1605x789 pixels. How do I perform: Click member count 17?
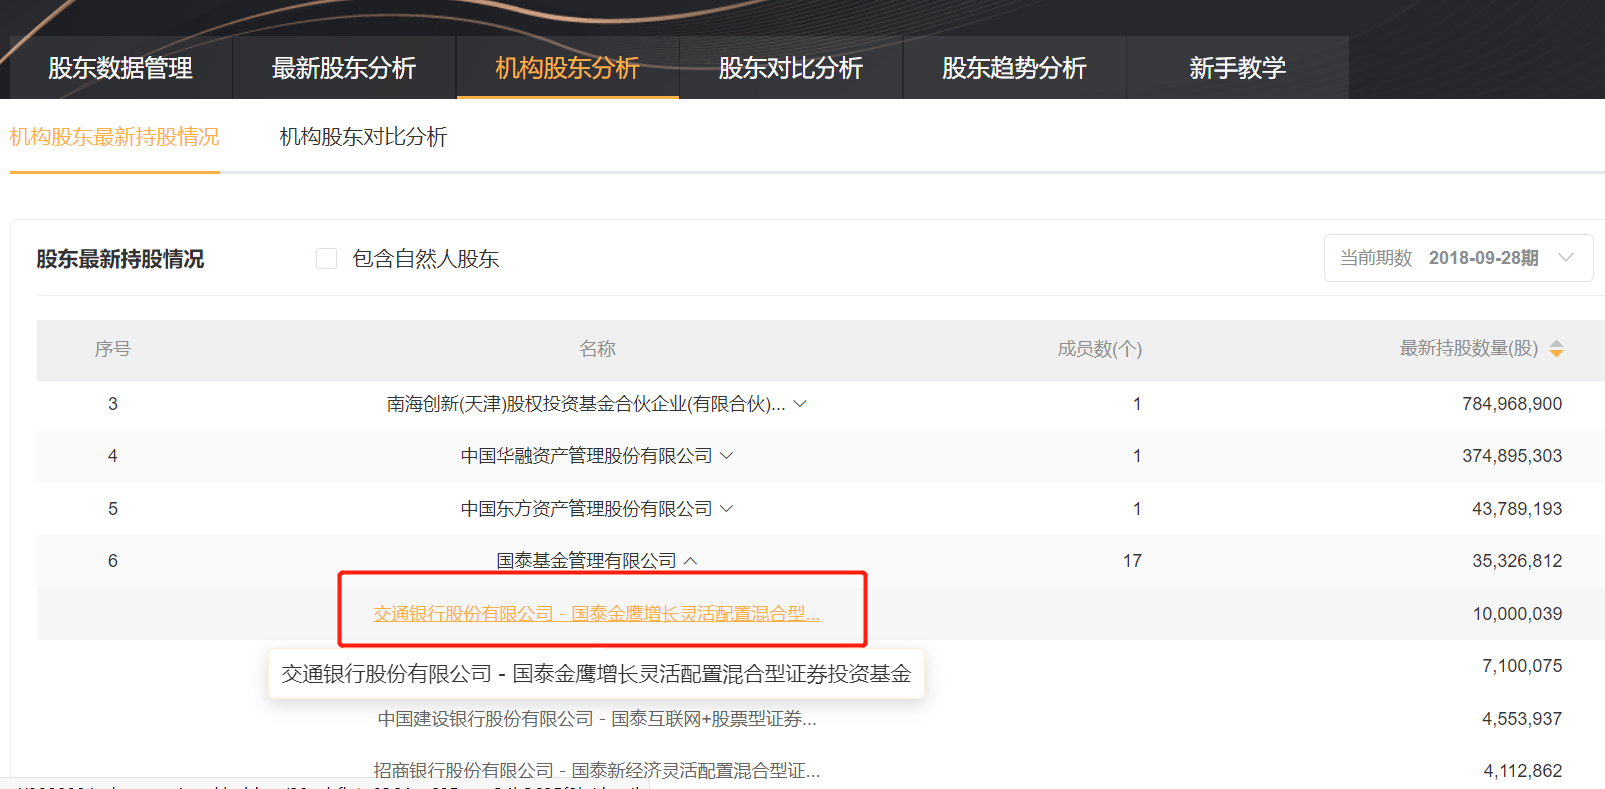pos(1132,561)
